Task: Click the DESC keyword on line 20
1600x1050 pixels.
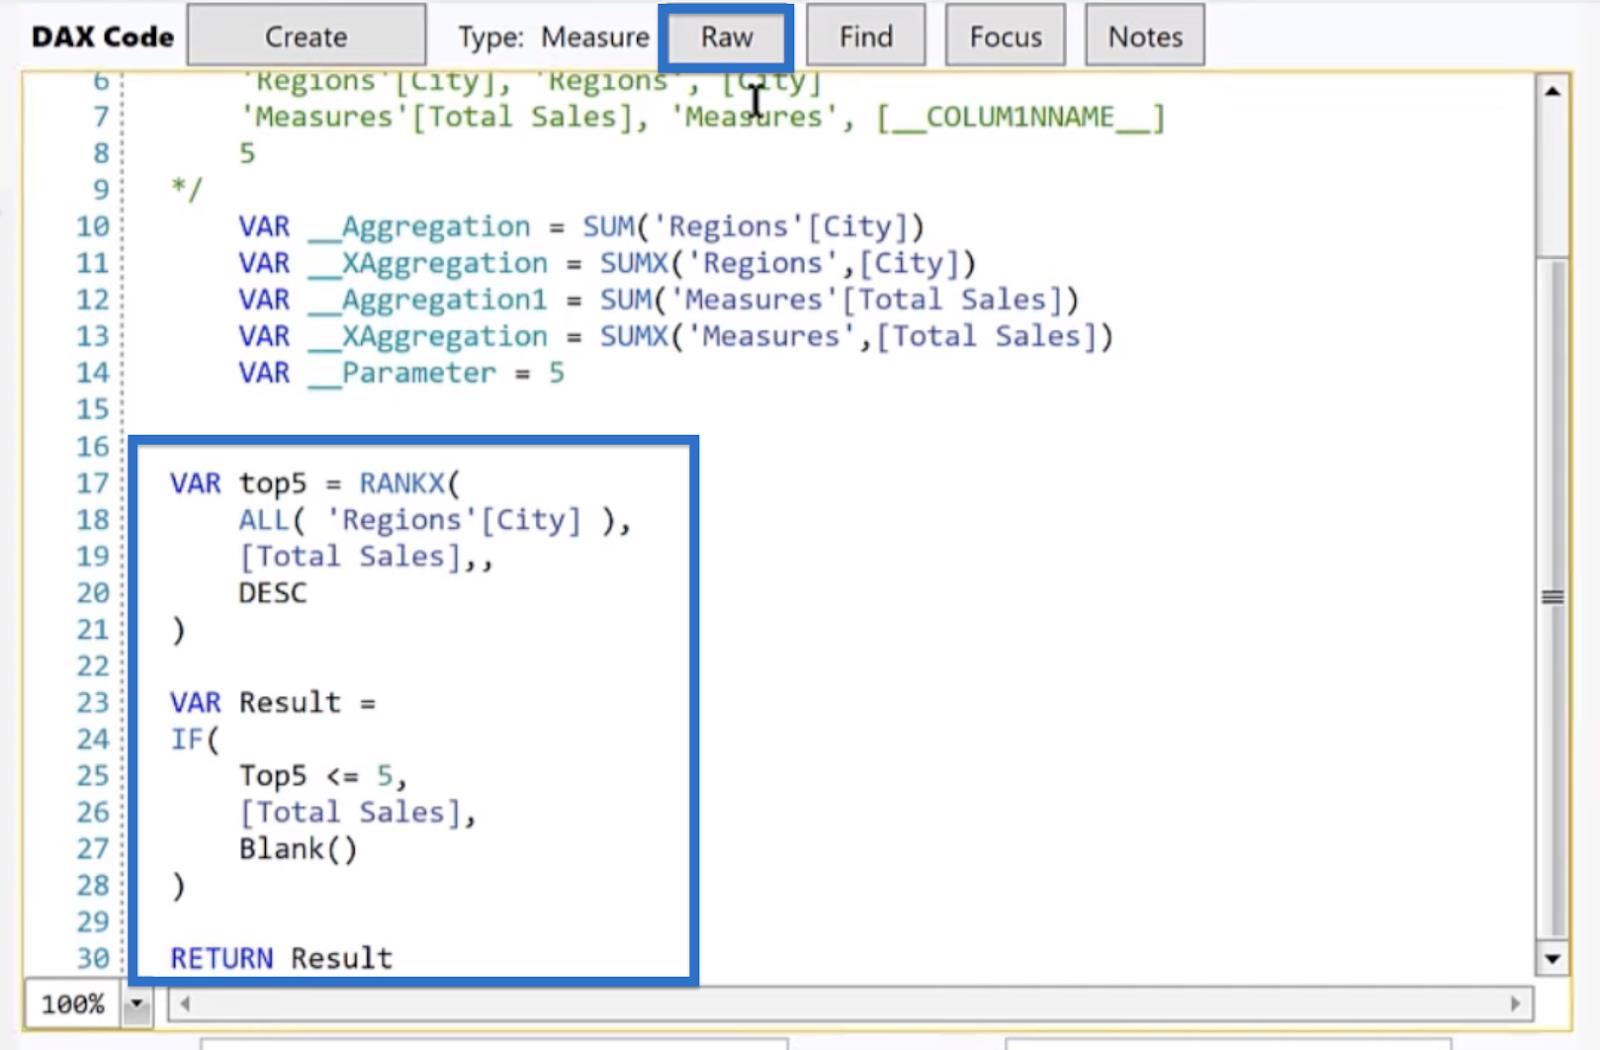Action: [x=272, y=593]
